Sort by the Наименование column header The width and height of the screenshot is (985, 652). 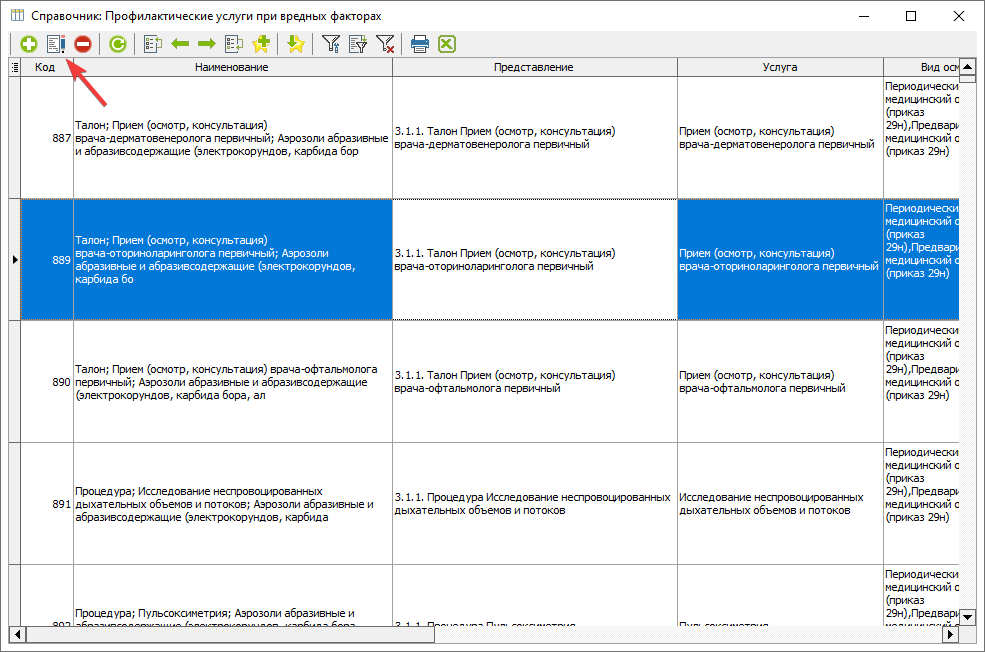coord(232,67)
